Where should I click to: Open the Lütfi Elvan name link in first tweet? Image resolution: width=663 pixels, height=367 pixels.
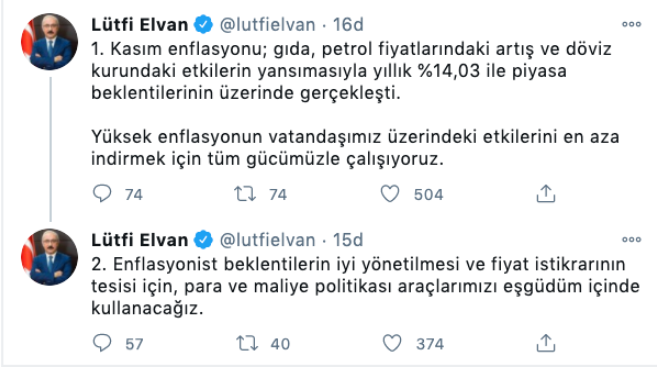140,25
